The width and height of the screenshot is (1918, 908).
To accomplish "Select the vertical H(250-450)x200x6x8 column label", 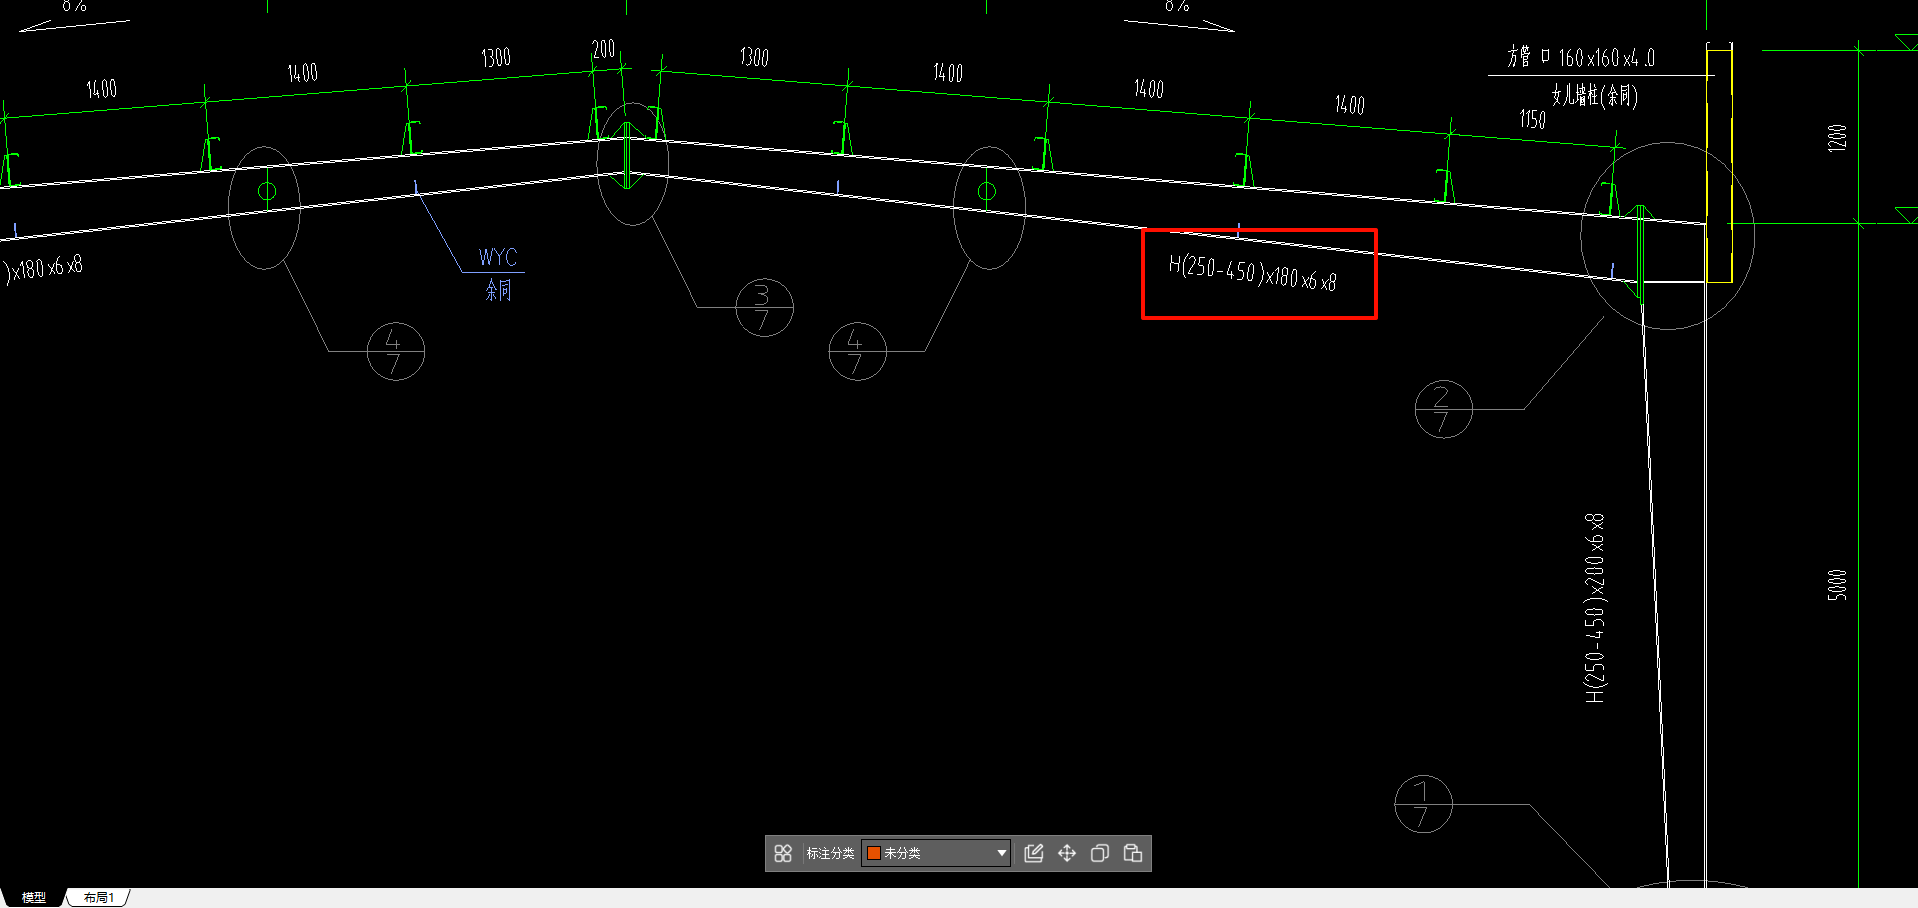I will pyautogui.click(x=1595, y=608).
